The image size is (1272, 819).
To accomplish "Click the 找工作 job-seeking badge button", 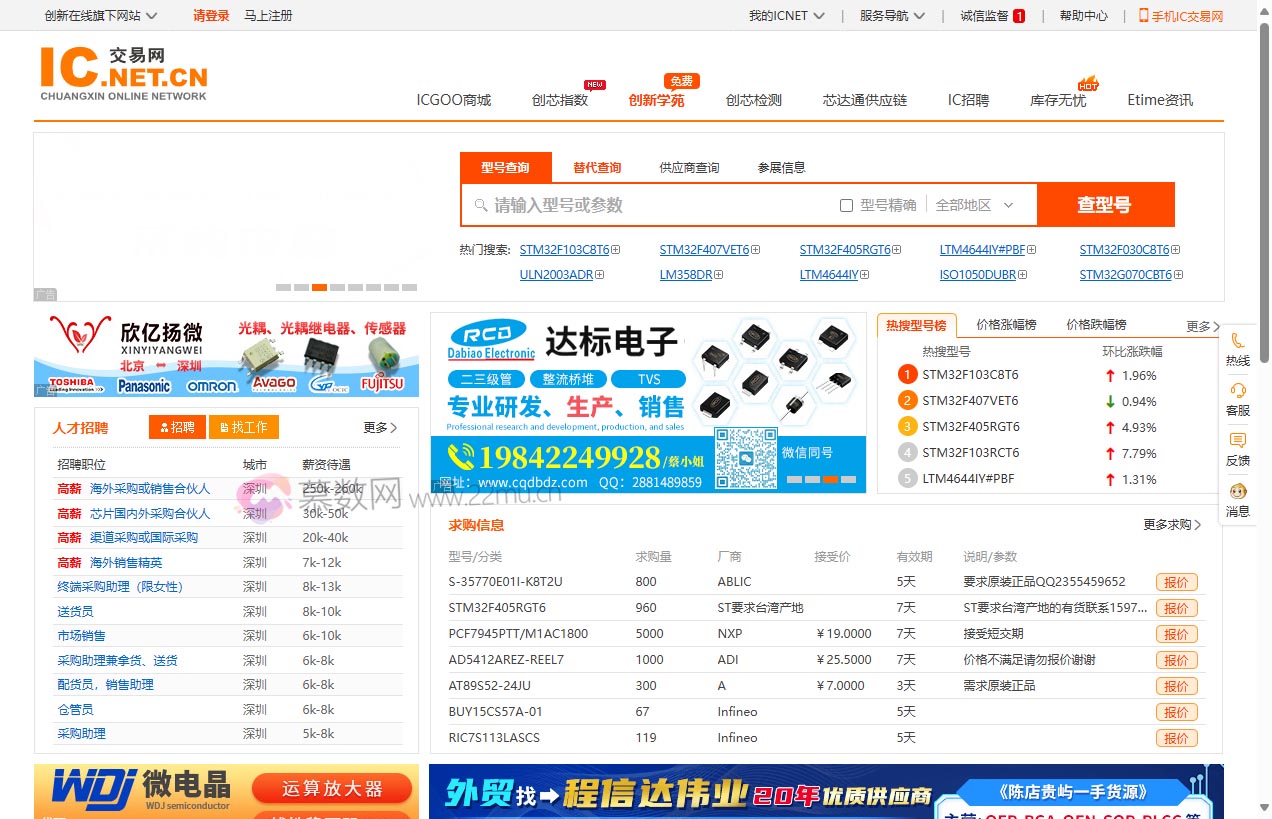I will [x=243, y=427].
